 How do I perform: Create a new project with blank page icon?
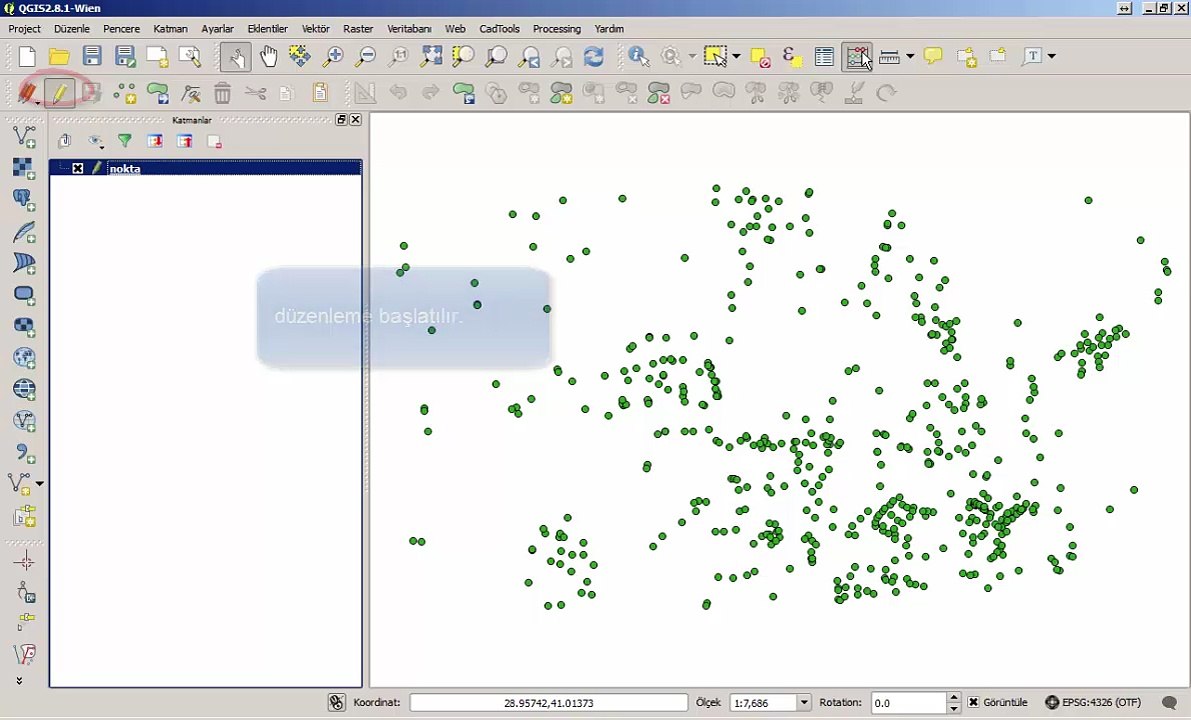point(27,56)
